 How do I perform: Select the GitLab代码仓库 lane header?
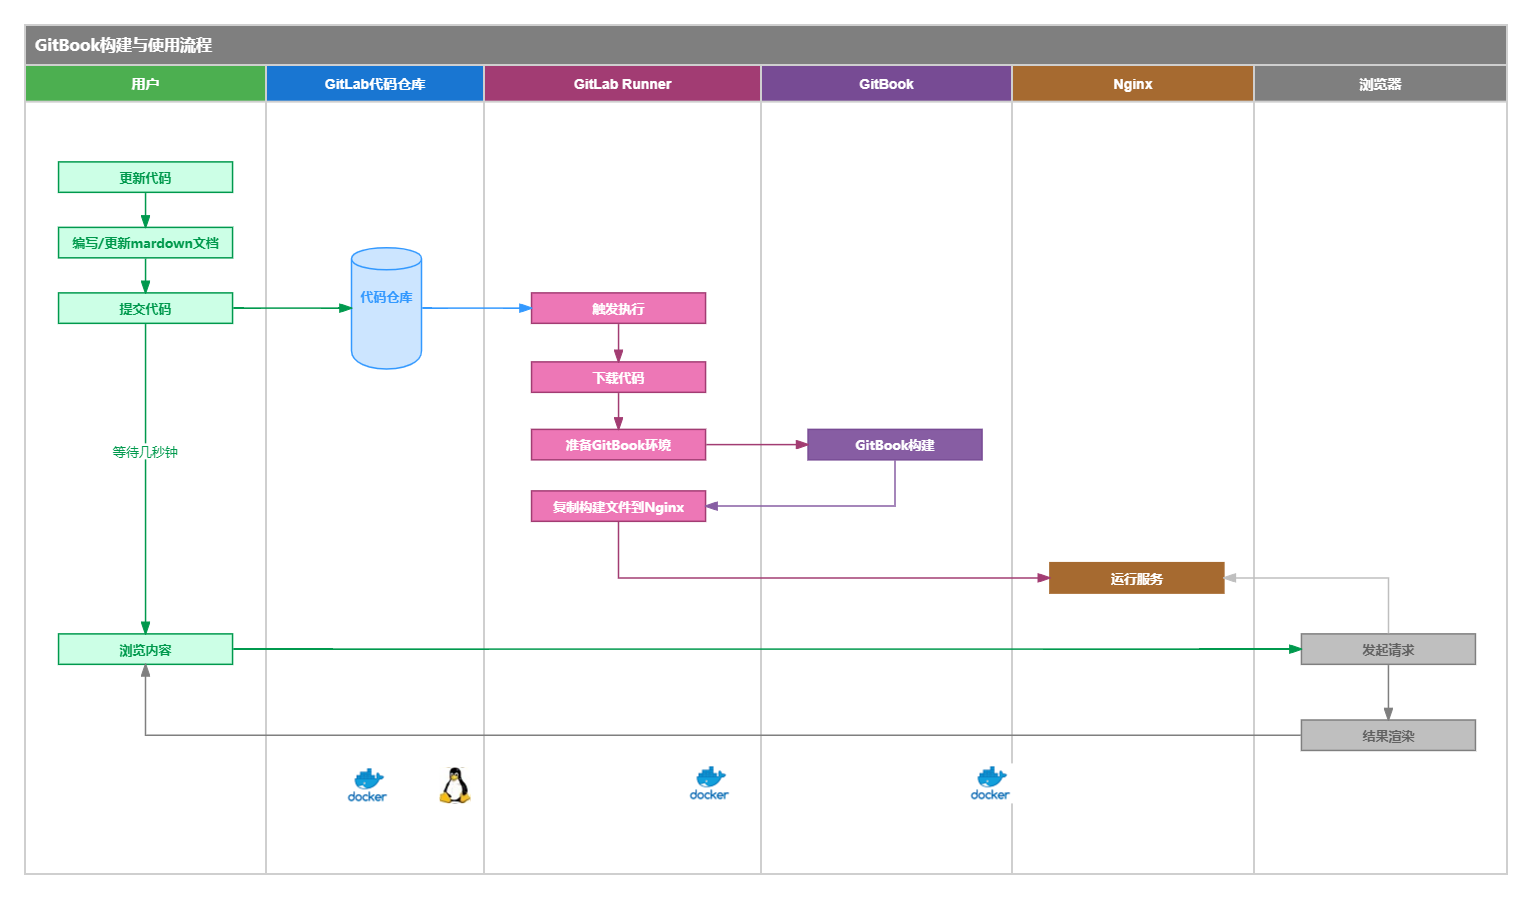(375, 84)
